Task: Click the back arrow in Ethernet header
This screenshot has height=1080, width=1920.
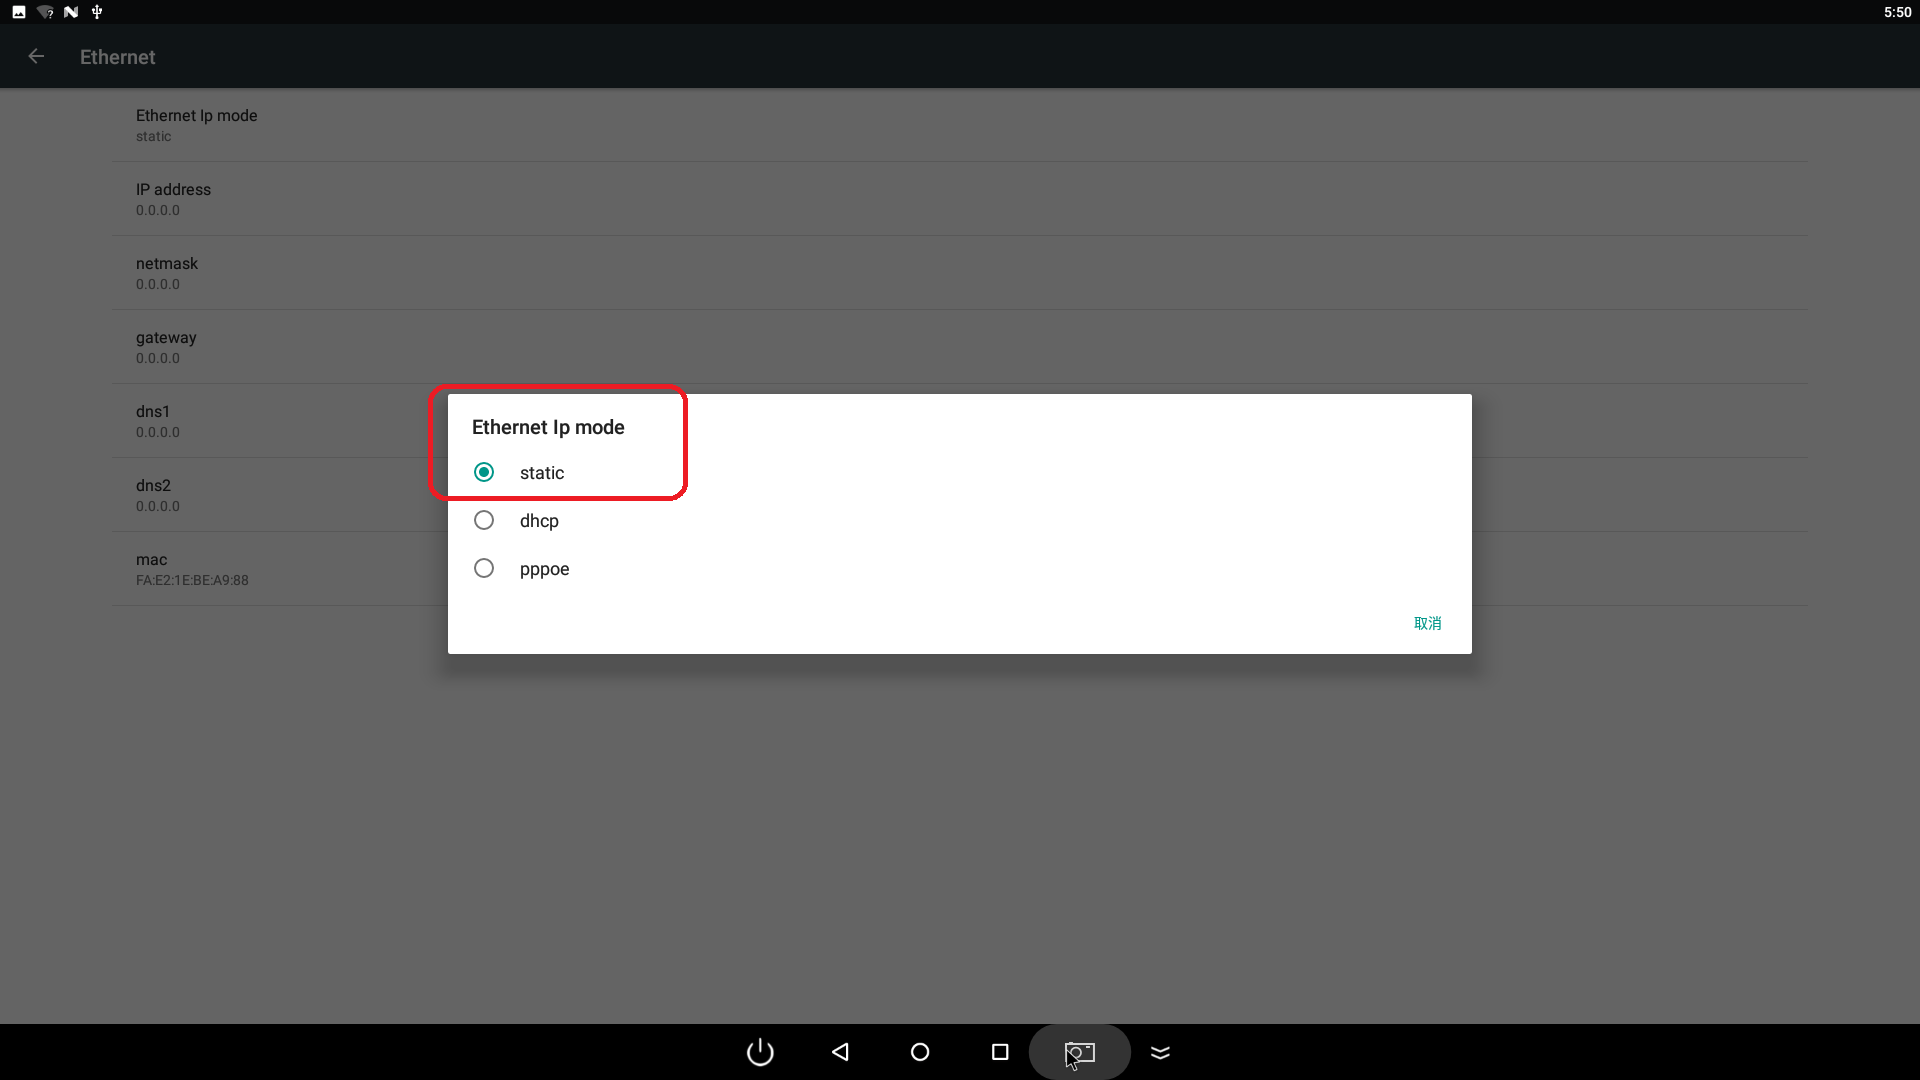Action: 36,57
